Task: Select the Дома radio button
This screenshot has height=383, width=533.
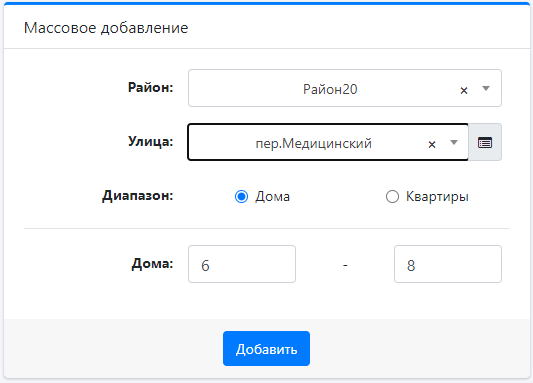Action: tap(241, 196)
